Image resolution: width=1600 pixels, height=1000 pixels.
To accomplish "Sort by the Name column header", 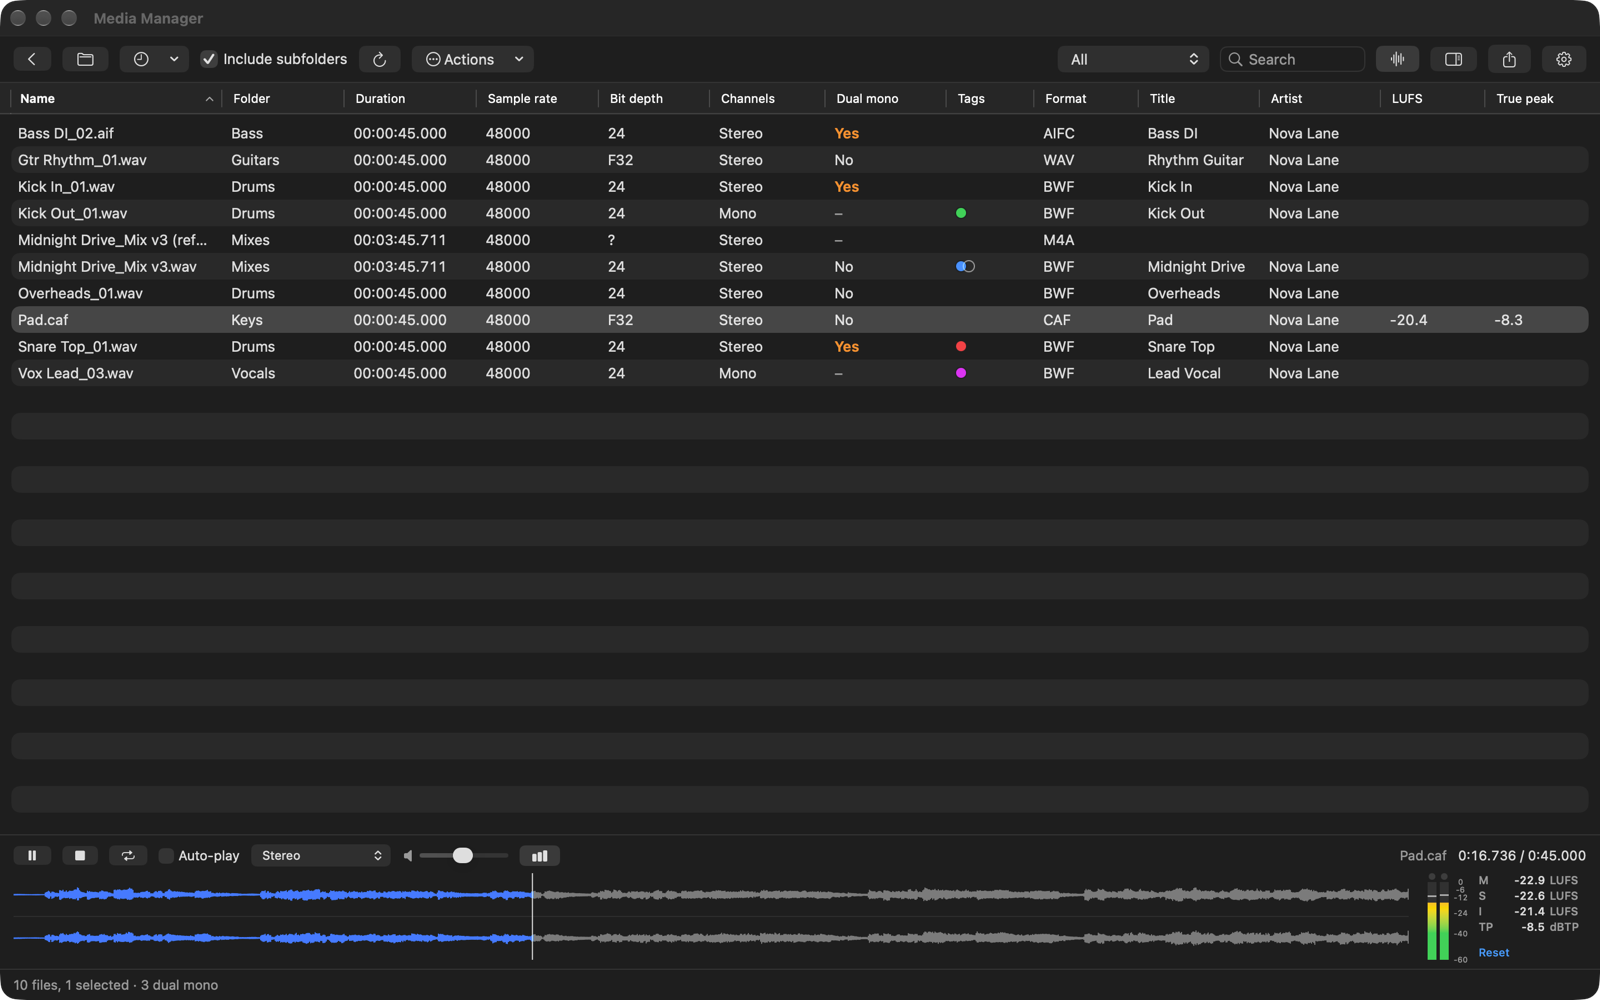I will tap(115, 98).
